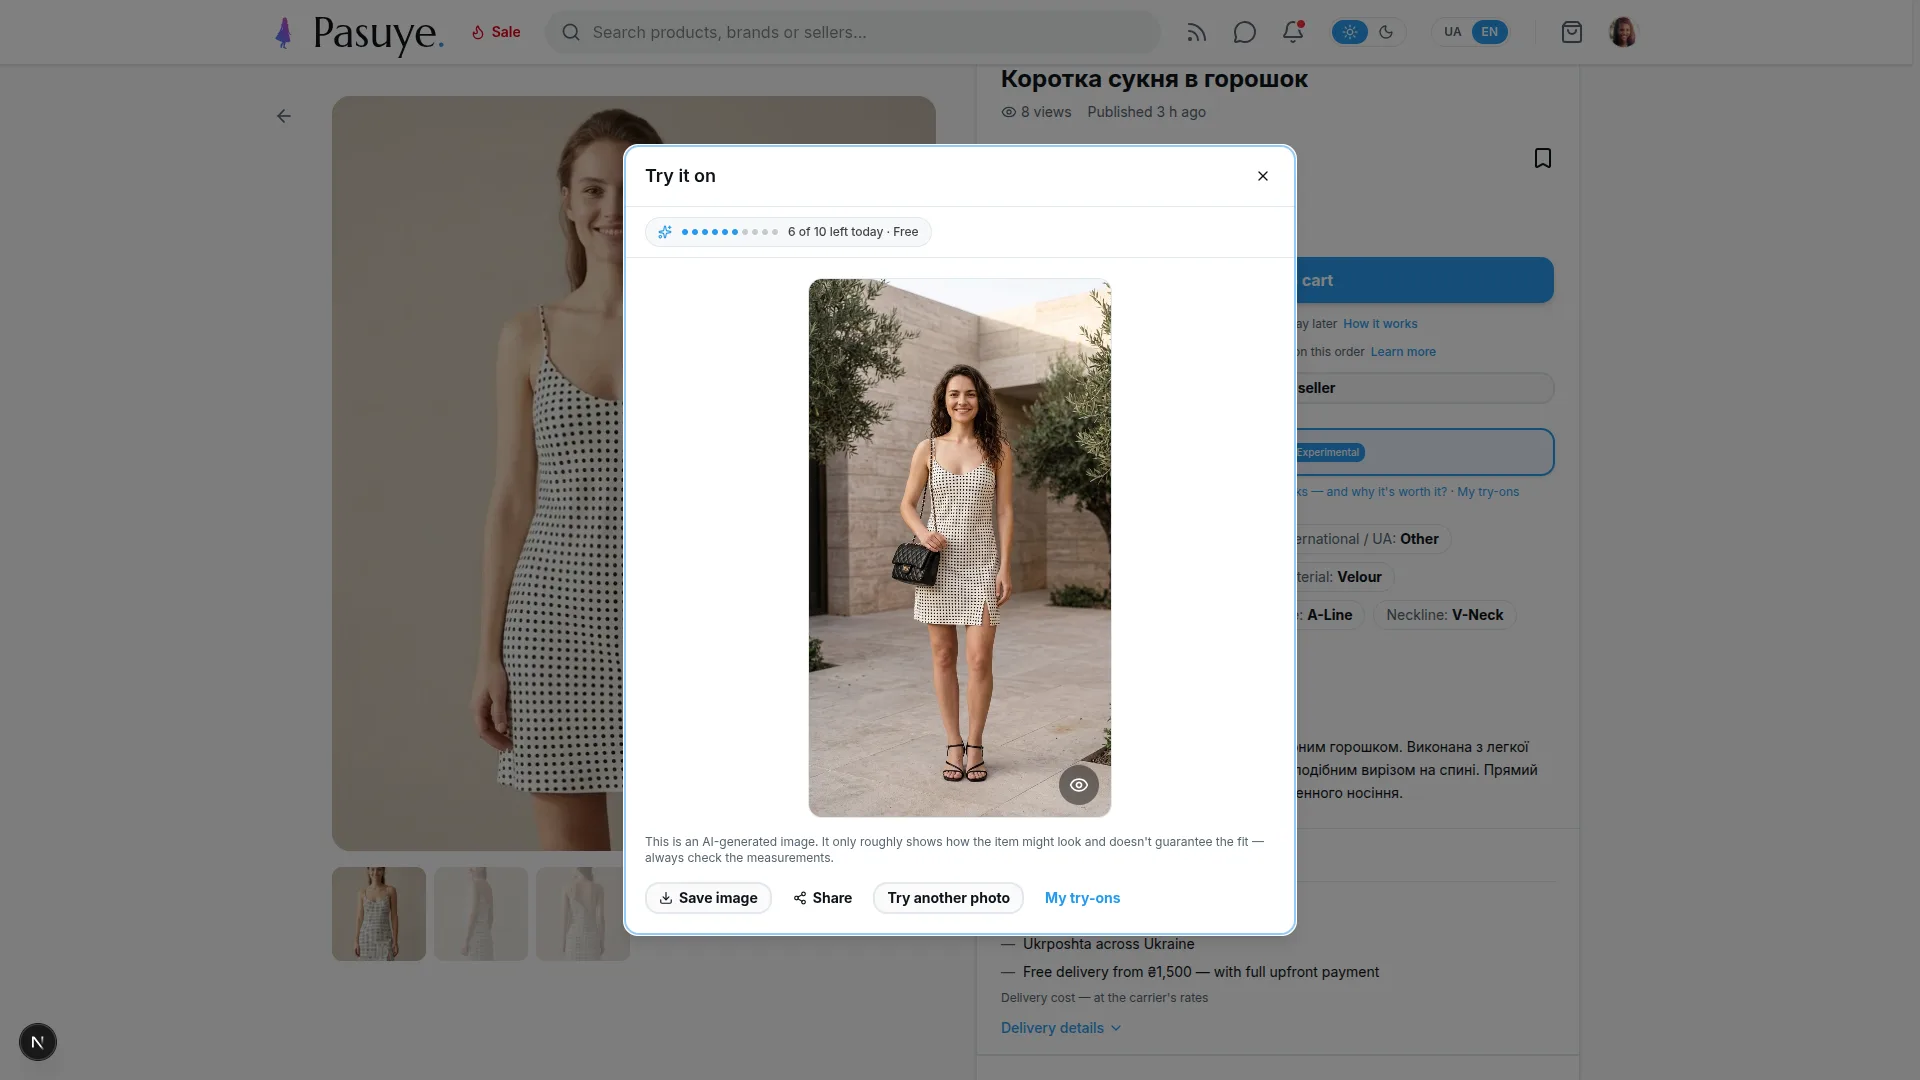The image size is (1920, 1080).
Task: Save the generated try-on image
Action: point(708,898)
